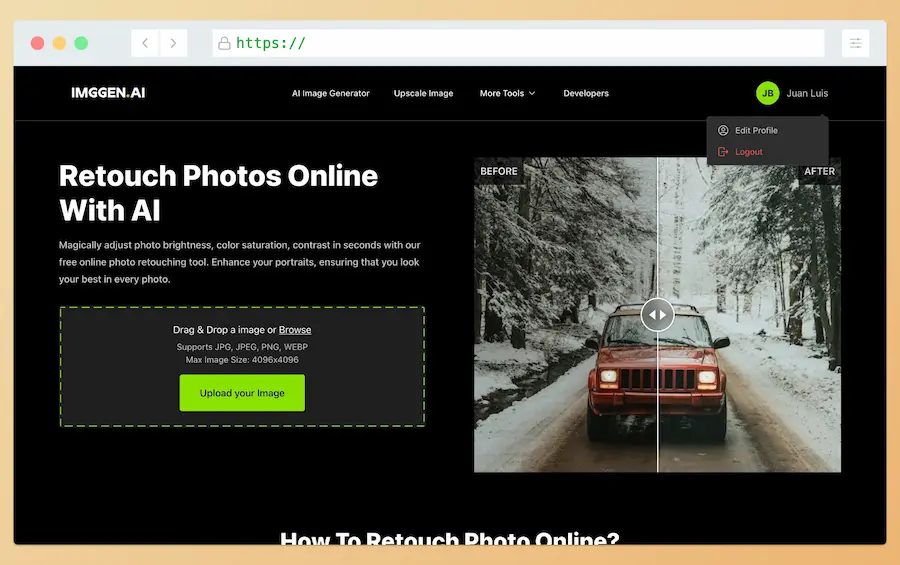Open the Developers nav link

(586, 93)
